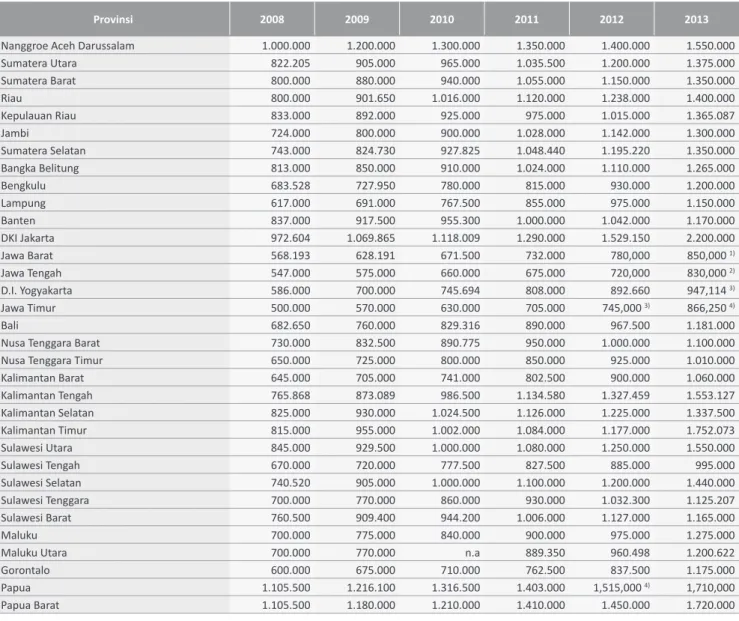Select Sulawesi Selatan's 2011 value 1.100.000

[541, 483]
